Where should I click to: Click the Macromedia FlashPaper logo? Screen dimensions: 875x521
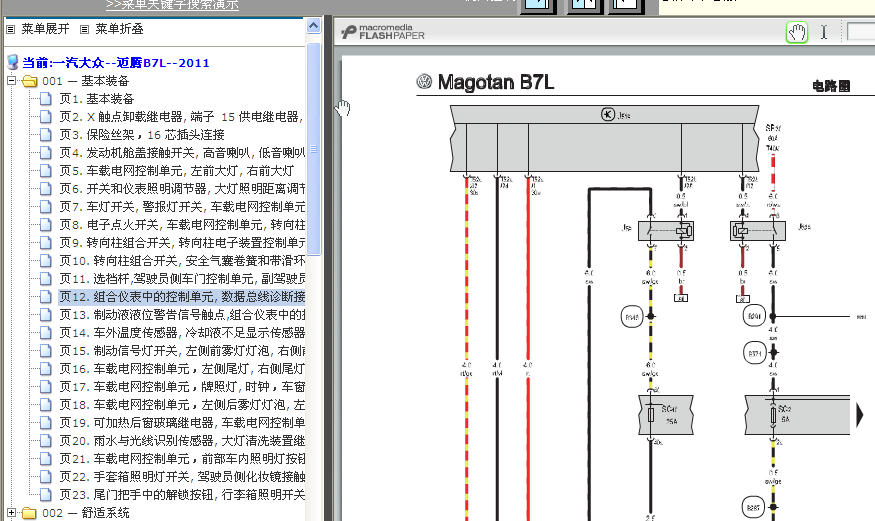(383, 32)
